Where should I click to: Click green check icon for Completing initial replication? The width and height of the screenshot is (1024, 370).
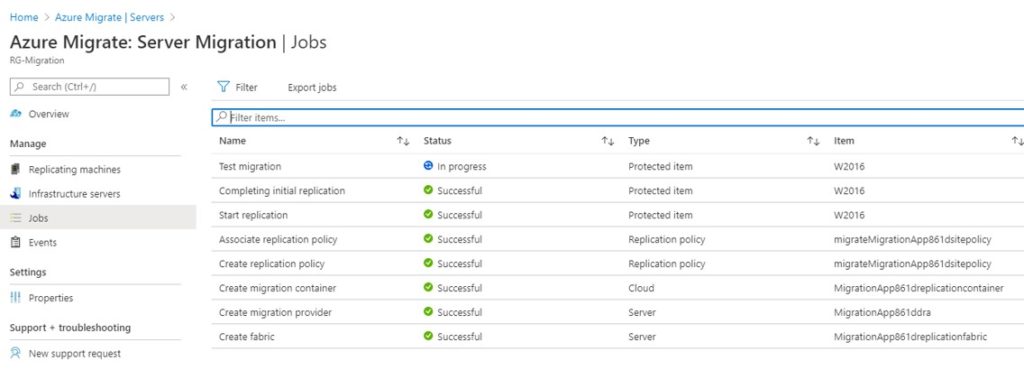tap(428, 190)
